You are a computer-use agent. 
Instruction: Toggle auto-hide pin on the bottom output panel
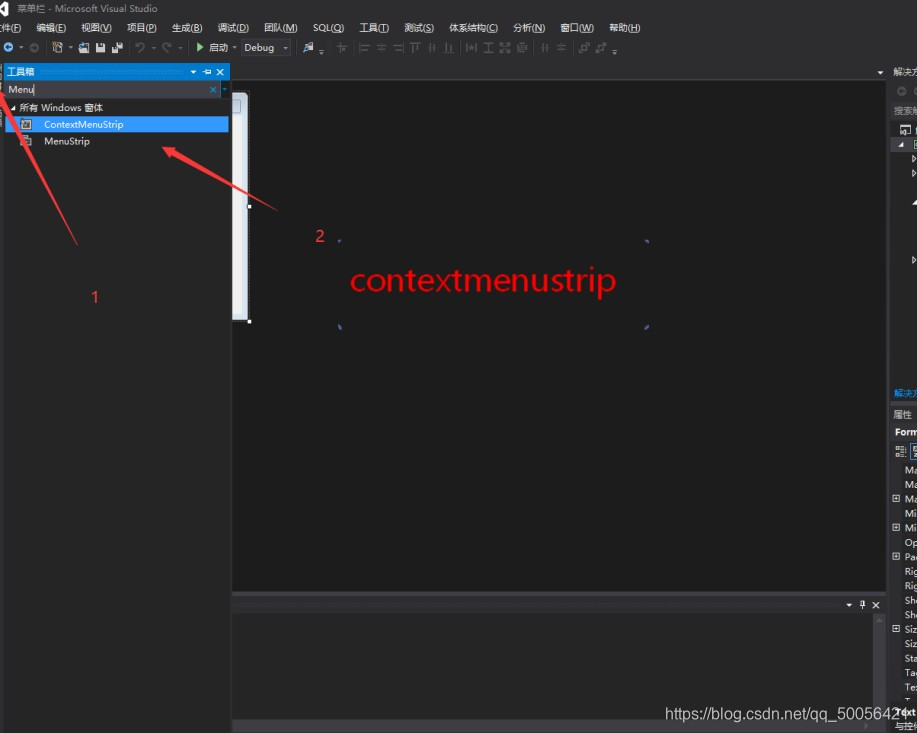[863, 605]
